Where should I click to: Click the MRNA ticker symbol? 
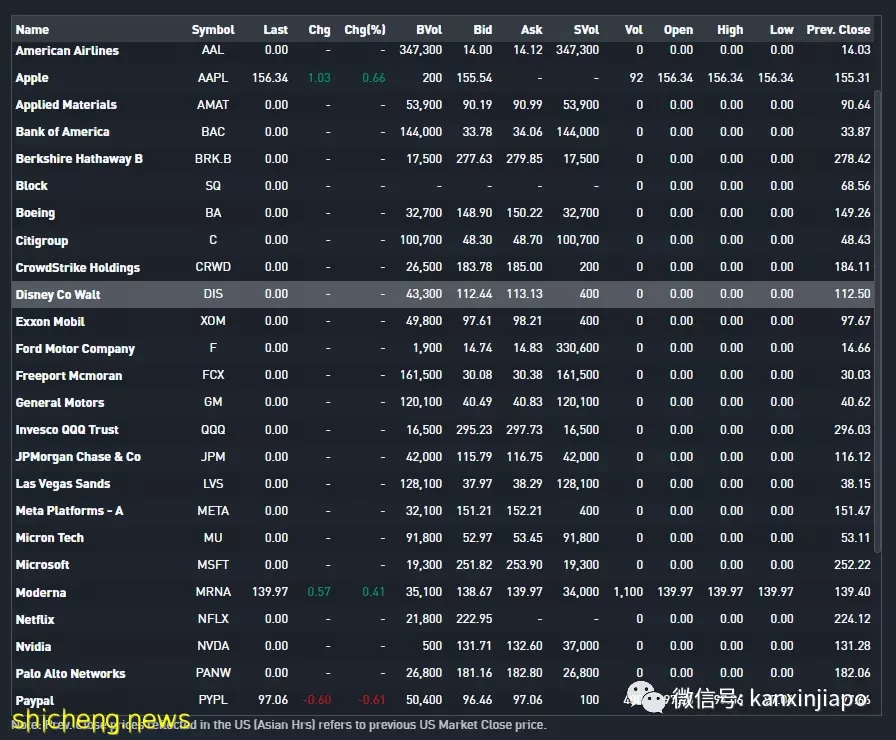coord(213,591)
